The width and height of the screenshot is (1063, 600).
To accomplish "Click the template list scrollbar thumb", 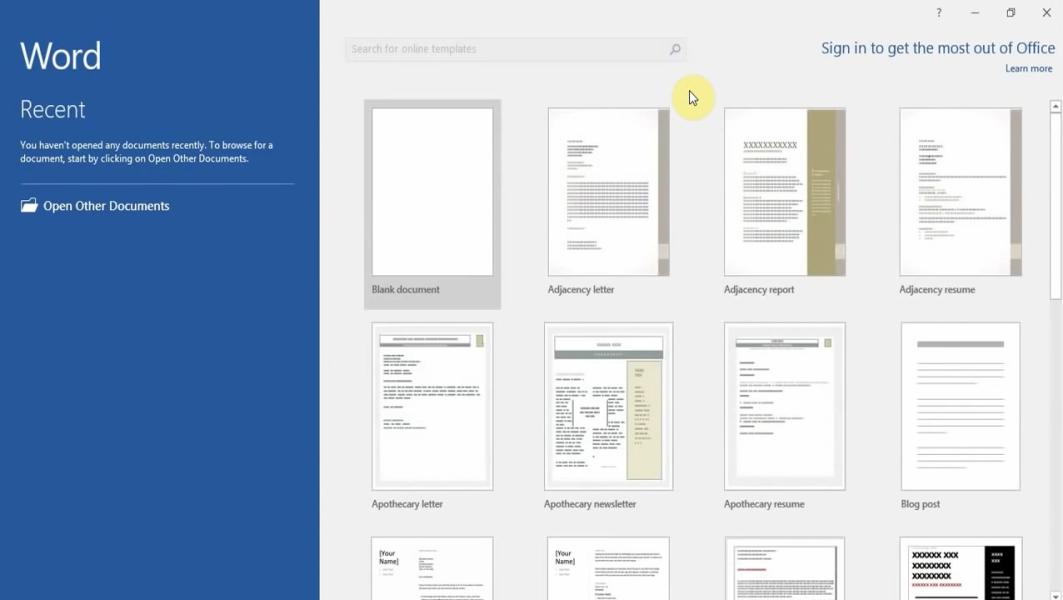I will (x=1056, y=205).
